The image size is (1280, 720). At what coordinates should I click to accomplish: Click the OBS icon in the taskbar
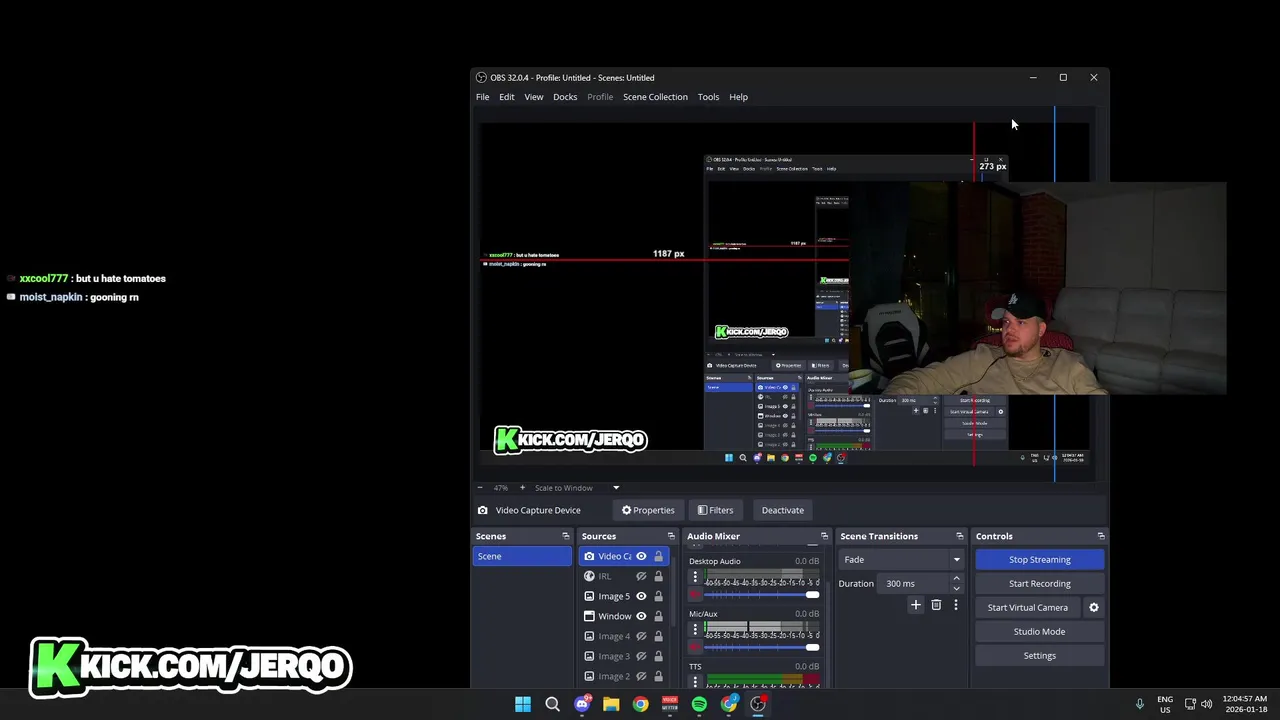pos(758,704)
